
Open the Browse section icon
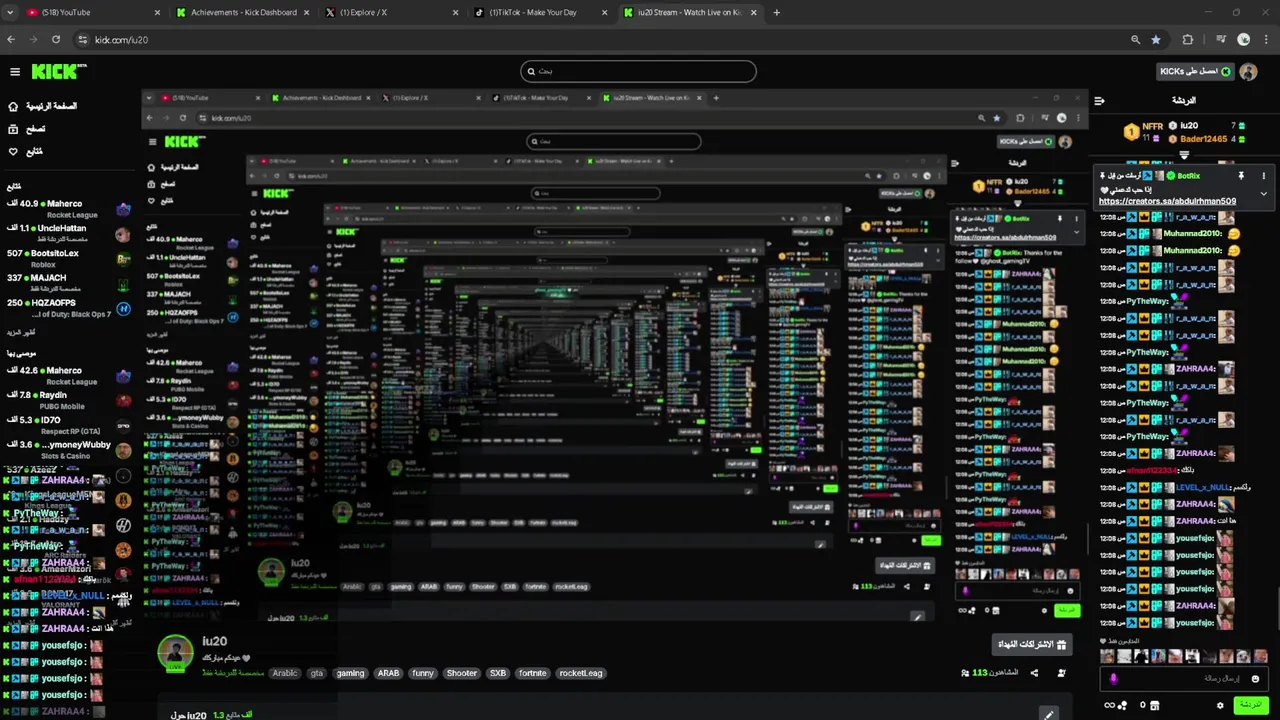pos(13,129)
